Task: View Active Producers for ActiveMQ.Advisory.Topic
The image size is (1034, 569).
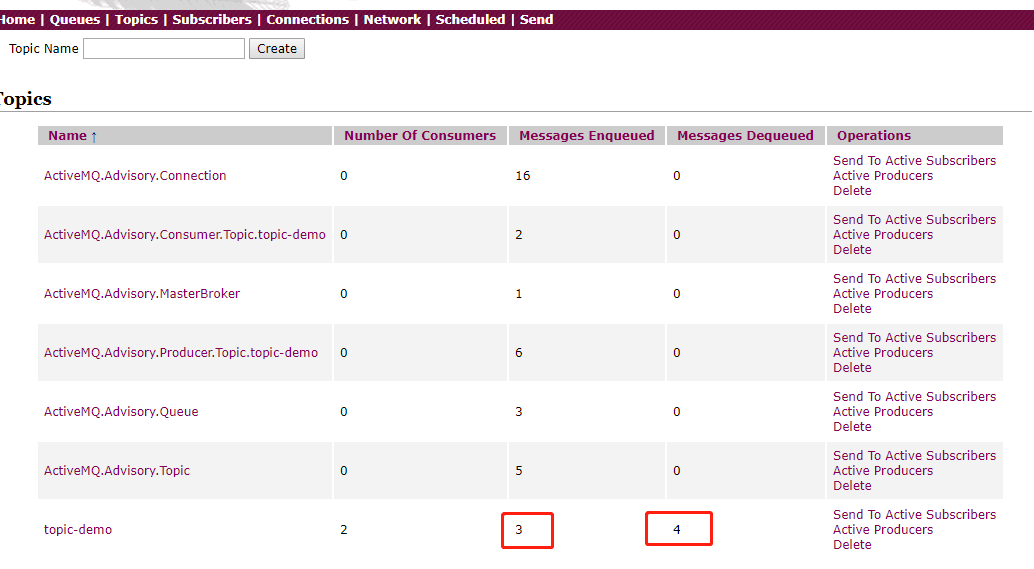Action: coord(882,471)
